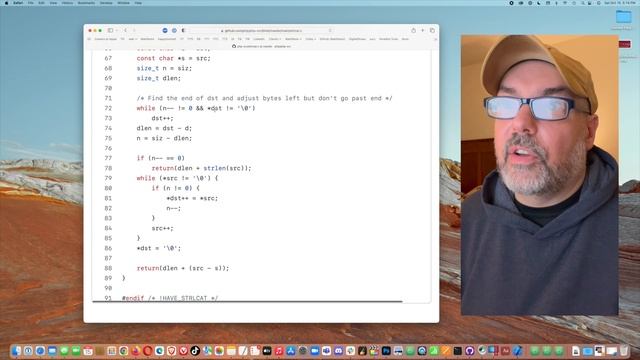This screenshot has height=360, width=640.
Task: Open Terminal from the Dock
Action: tap(458, 351)
